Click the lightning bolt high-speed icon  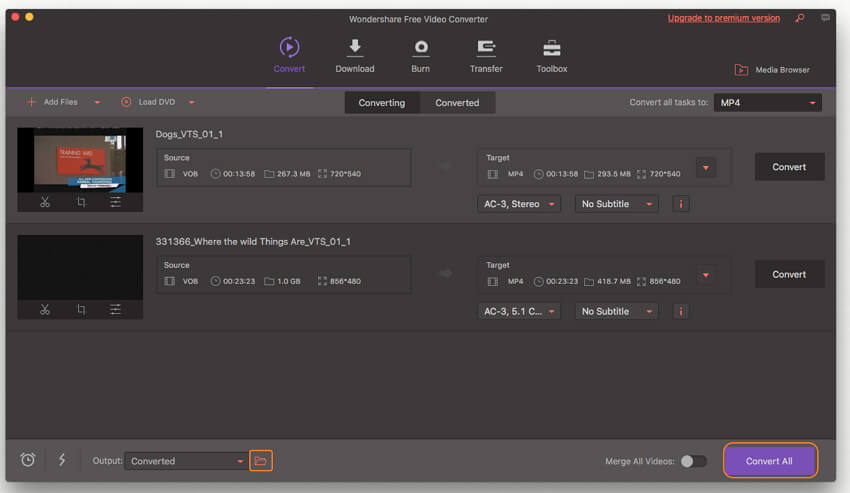coord(62,460)
